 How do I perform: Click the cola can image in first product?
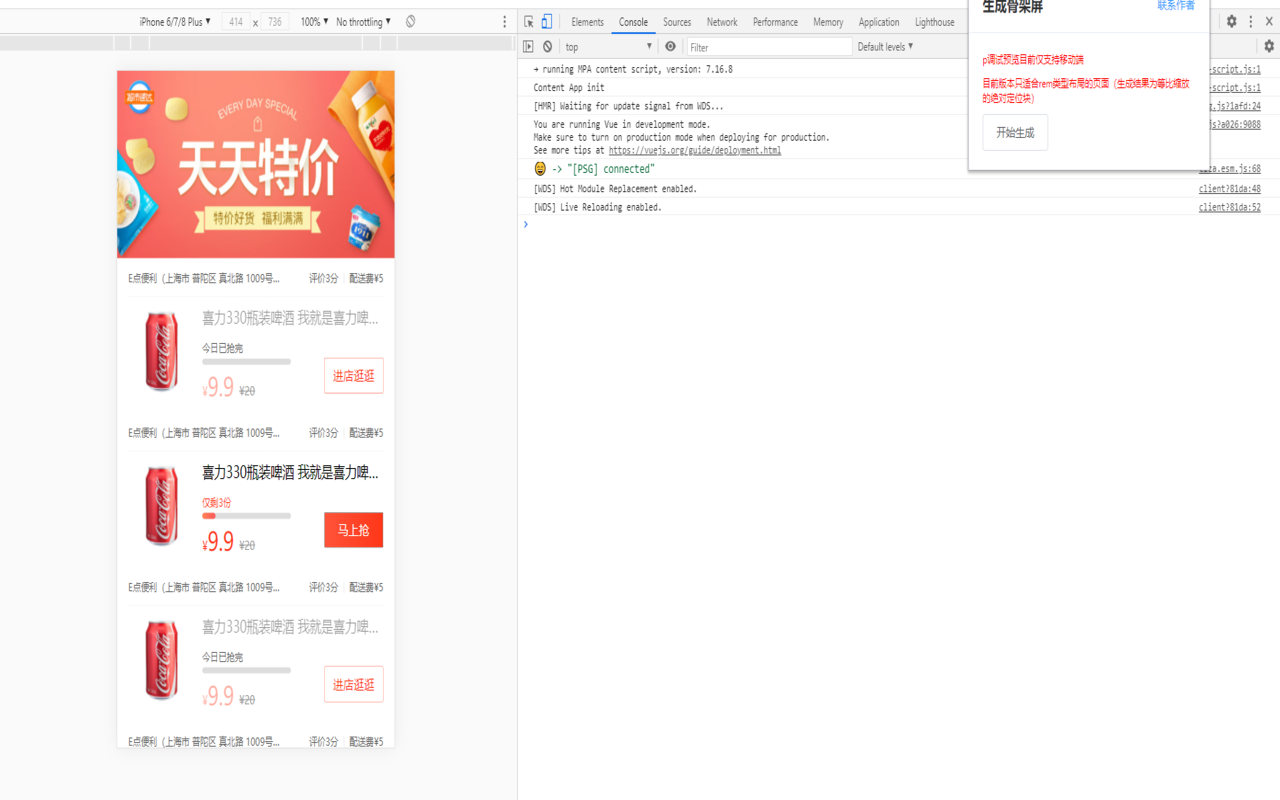[x=162, y=351]
